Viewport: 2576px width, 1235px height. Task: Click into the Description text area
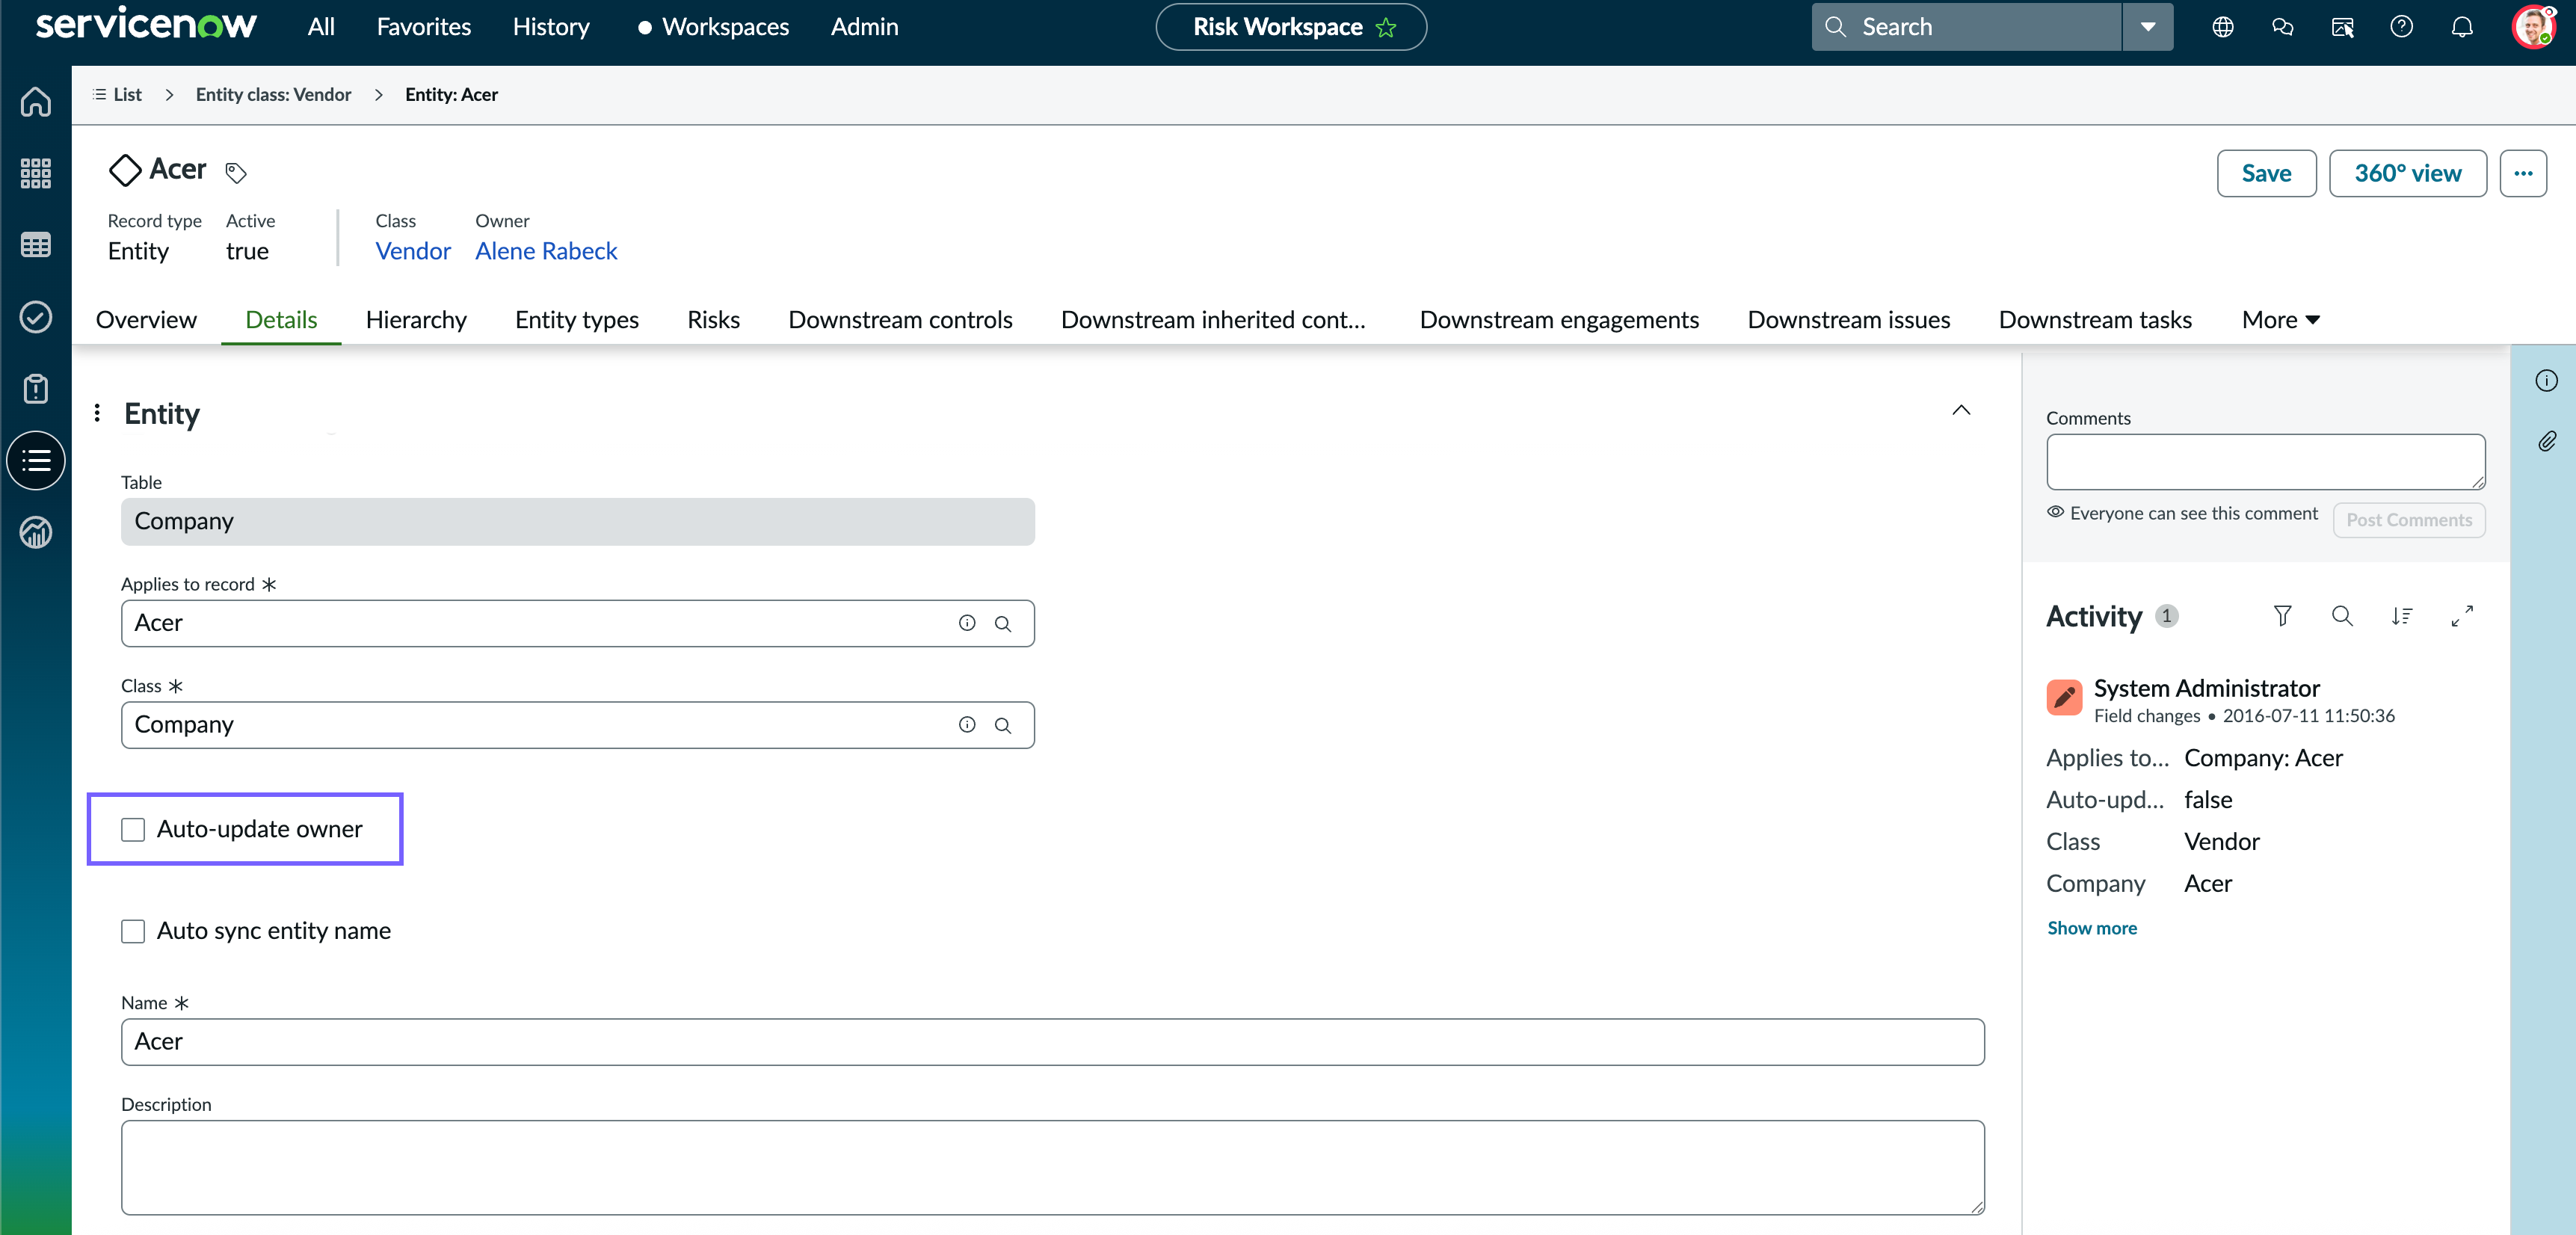pos(1052,1168)
